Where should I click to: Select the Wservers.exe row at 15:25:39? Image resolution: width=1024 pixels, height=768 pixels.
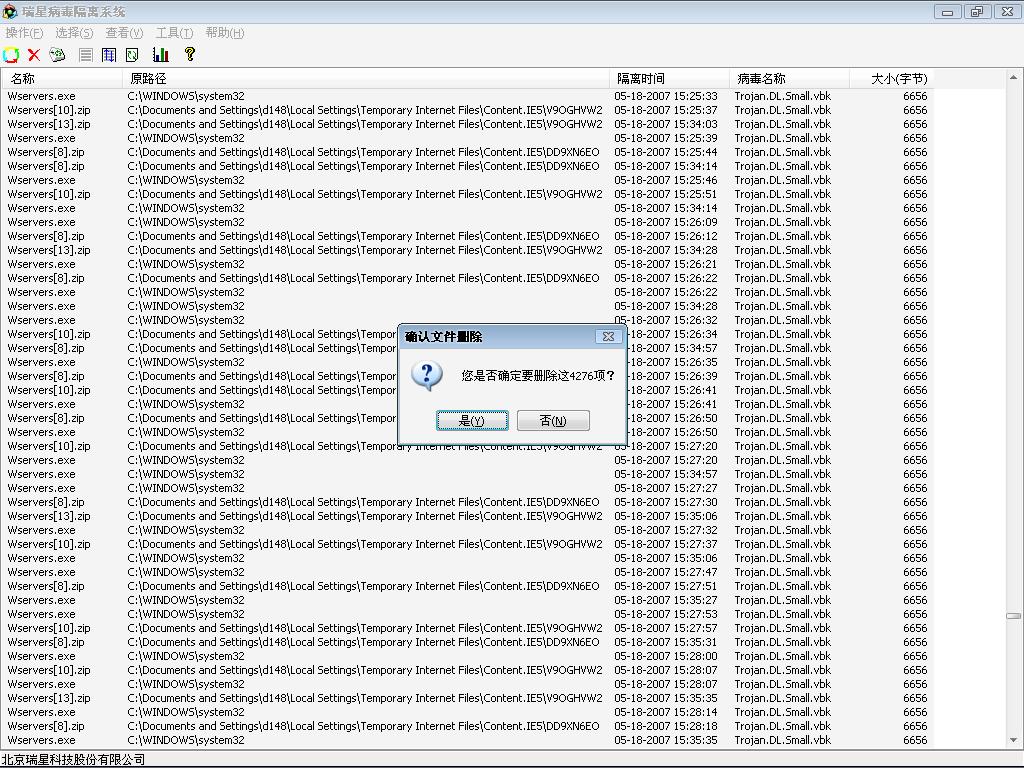[467, 138]
